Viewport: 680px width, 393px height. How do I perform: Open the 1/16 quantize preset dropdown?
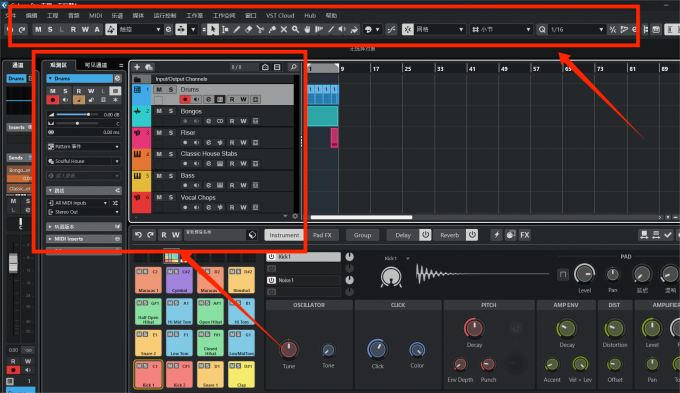[576, 29]
